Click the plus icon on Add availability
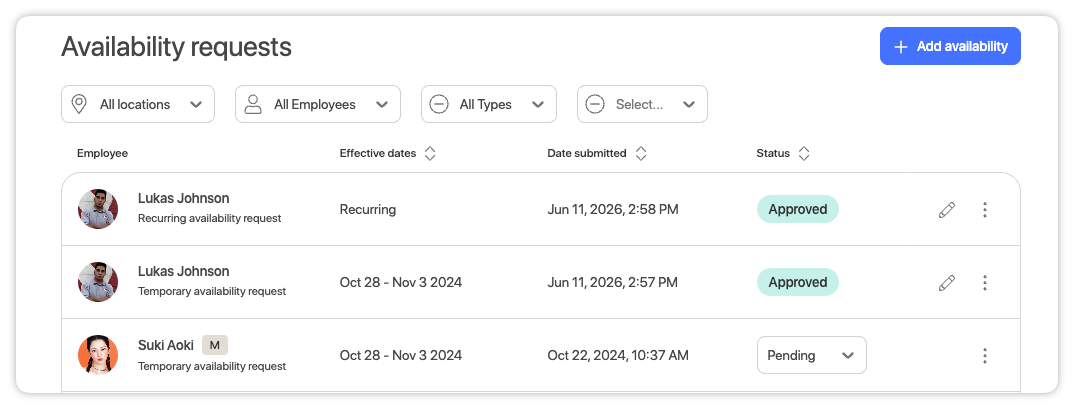This screenshot has height=409, width=1074. tap(901, 47)
